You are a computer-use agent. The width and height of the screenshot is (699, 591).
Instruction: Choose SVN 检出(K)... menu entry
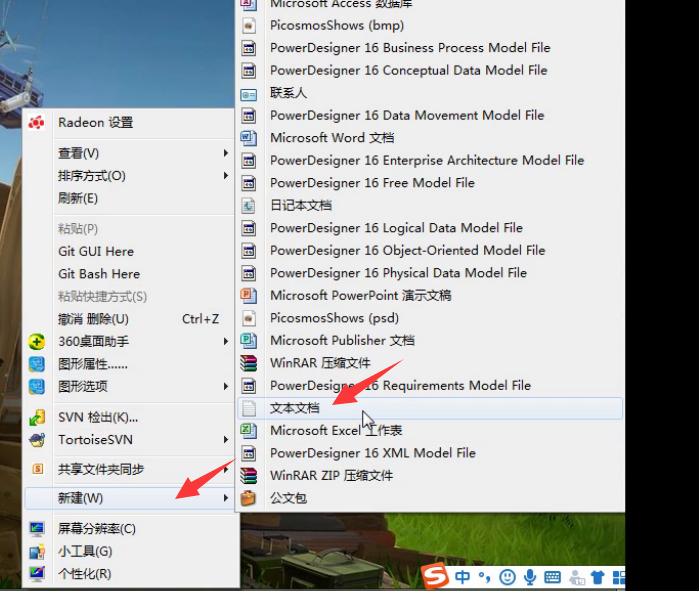click(x=128, y=418)
